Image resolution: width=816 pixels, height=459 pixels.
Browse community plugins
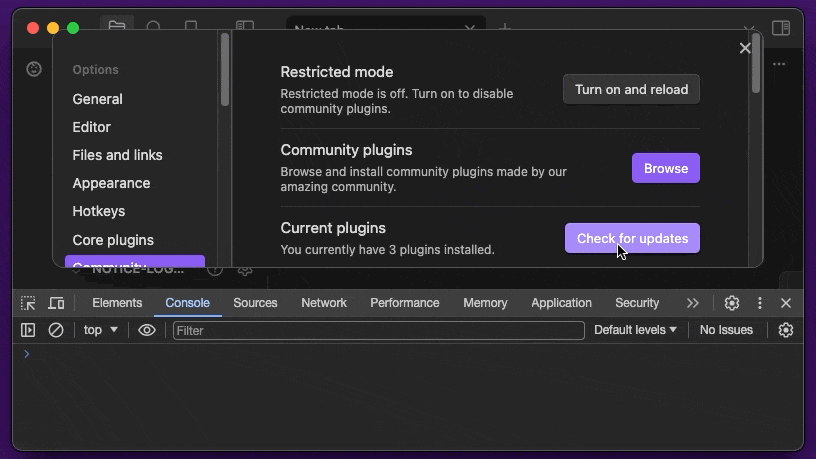[x=666, y=168]
